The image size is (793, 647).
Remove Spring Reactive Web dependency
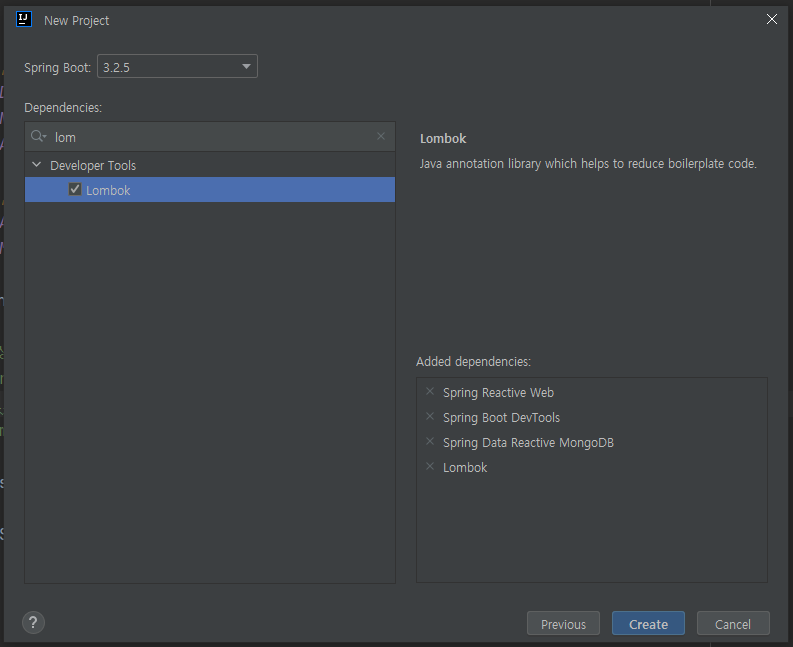tap(430, 392)
